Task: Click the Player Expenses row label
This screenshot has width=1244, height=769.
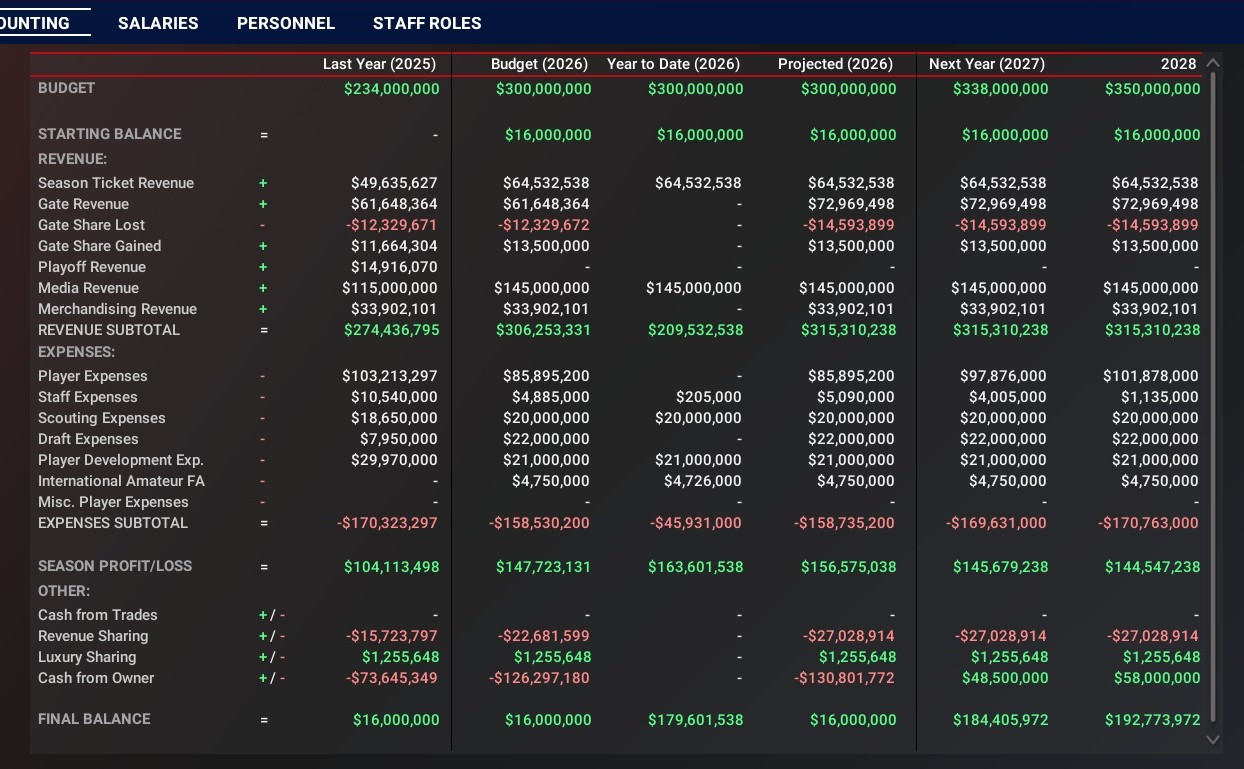Action: [93, 376]
